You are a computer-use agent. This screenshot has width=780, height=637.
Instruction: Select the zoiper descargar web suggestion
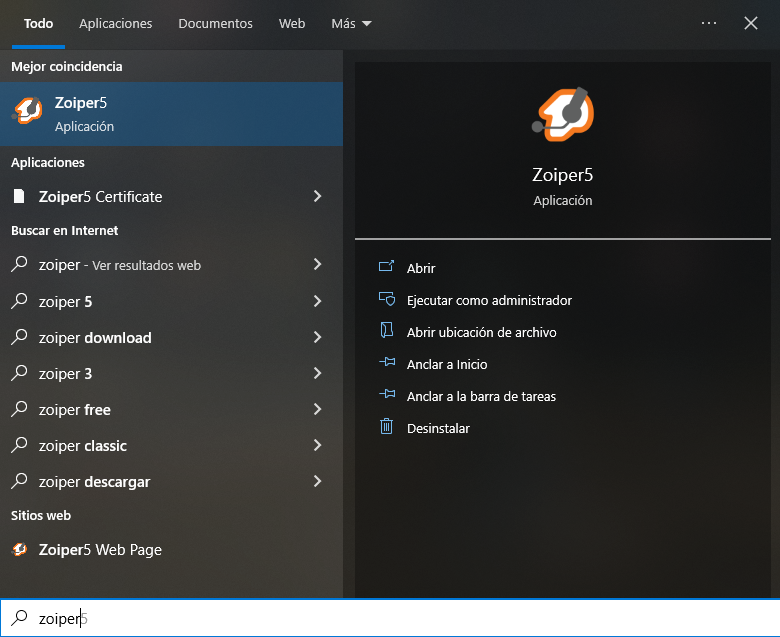pyautogui.click(x=171, y=481)
